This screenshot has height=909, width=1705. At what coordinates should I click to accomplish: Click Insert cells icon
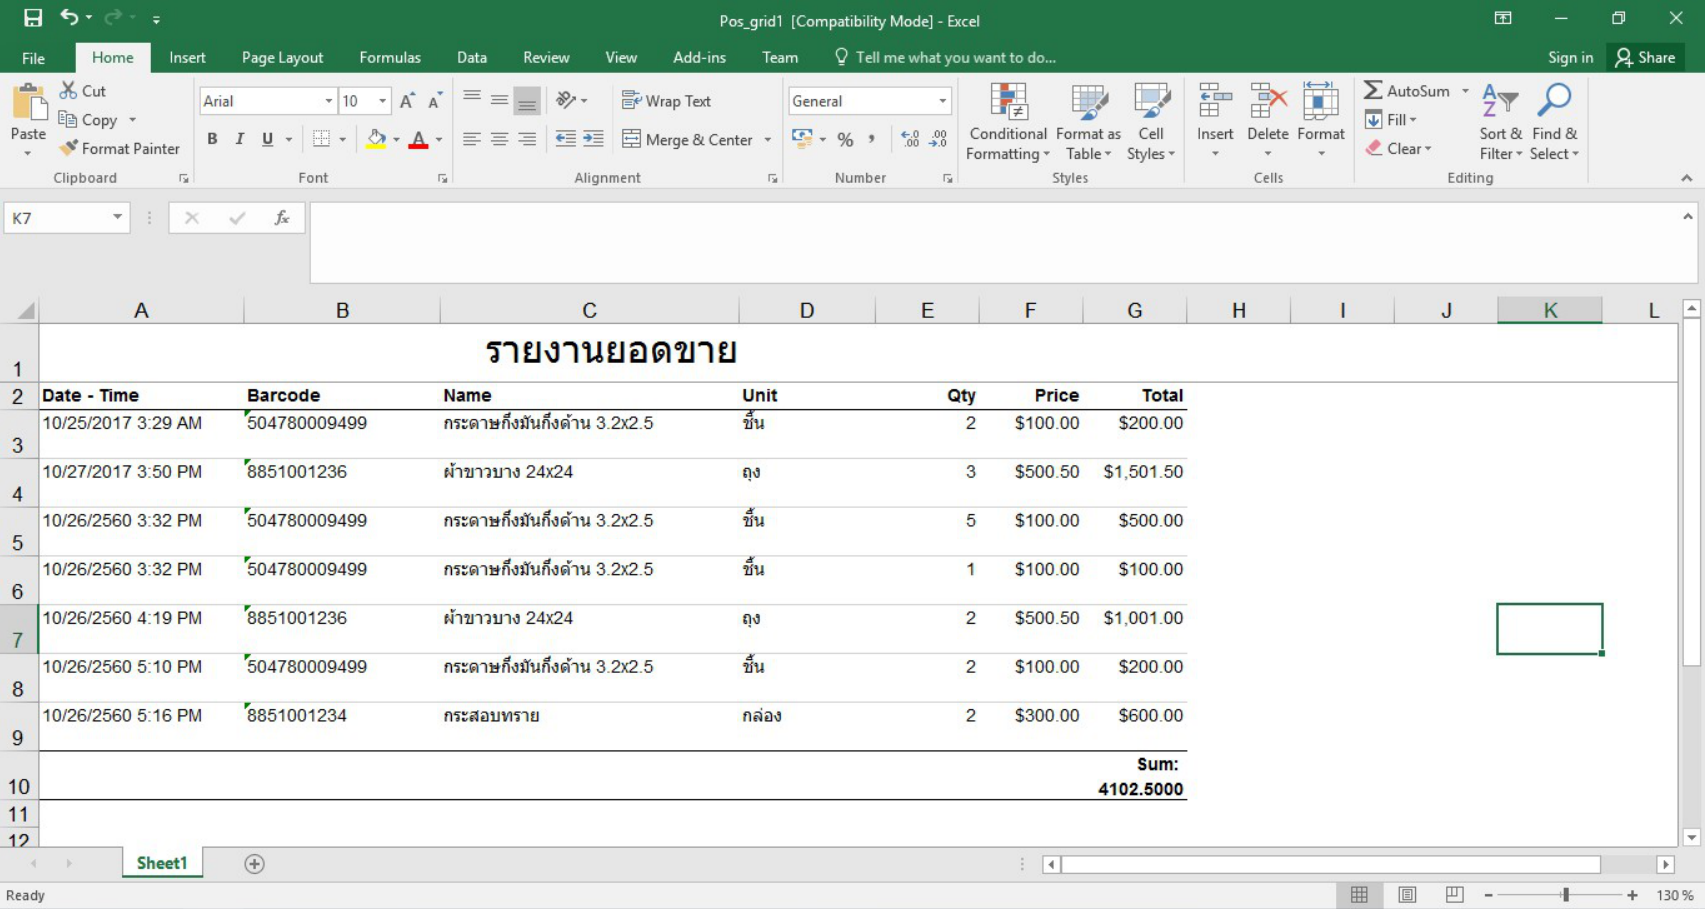1215,100
